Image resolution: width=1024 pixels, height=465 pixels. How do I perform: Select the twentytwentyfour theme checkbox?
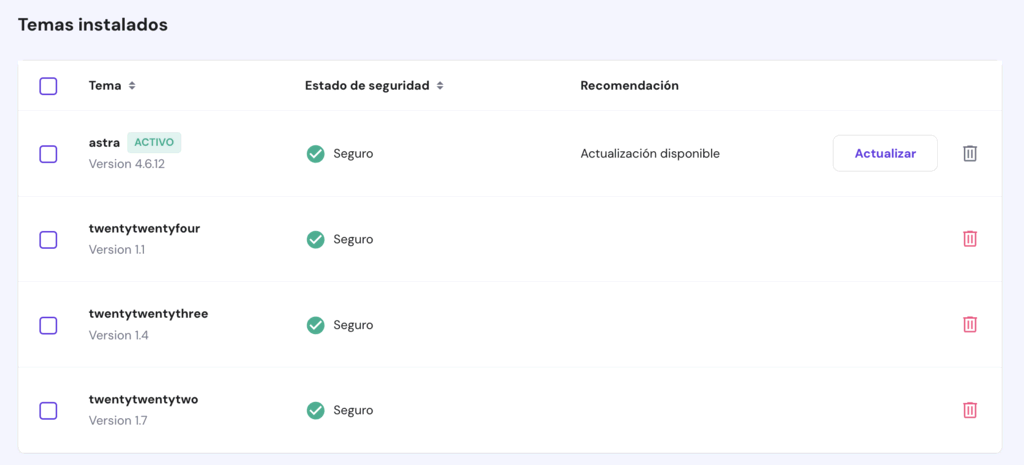click(x=48, y=240)
